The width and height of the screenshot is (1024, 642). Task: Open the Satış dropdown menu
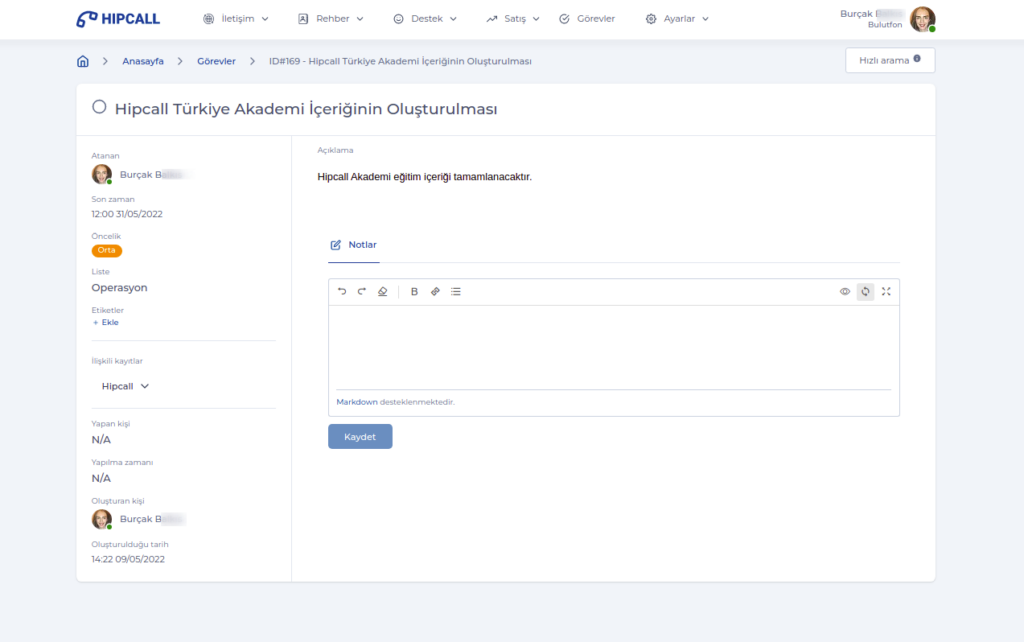click(x=513, y=19)
